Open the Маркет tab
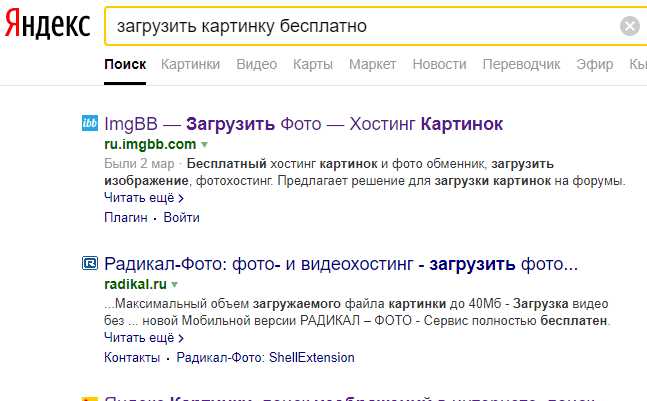The width and height of the screenshot is (647, 401). click(x=372, y=64)
